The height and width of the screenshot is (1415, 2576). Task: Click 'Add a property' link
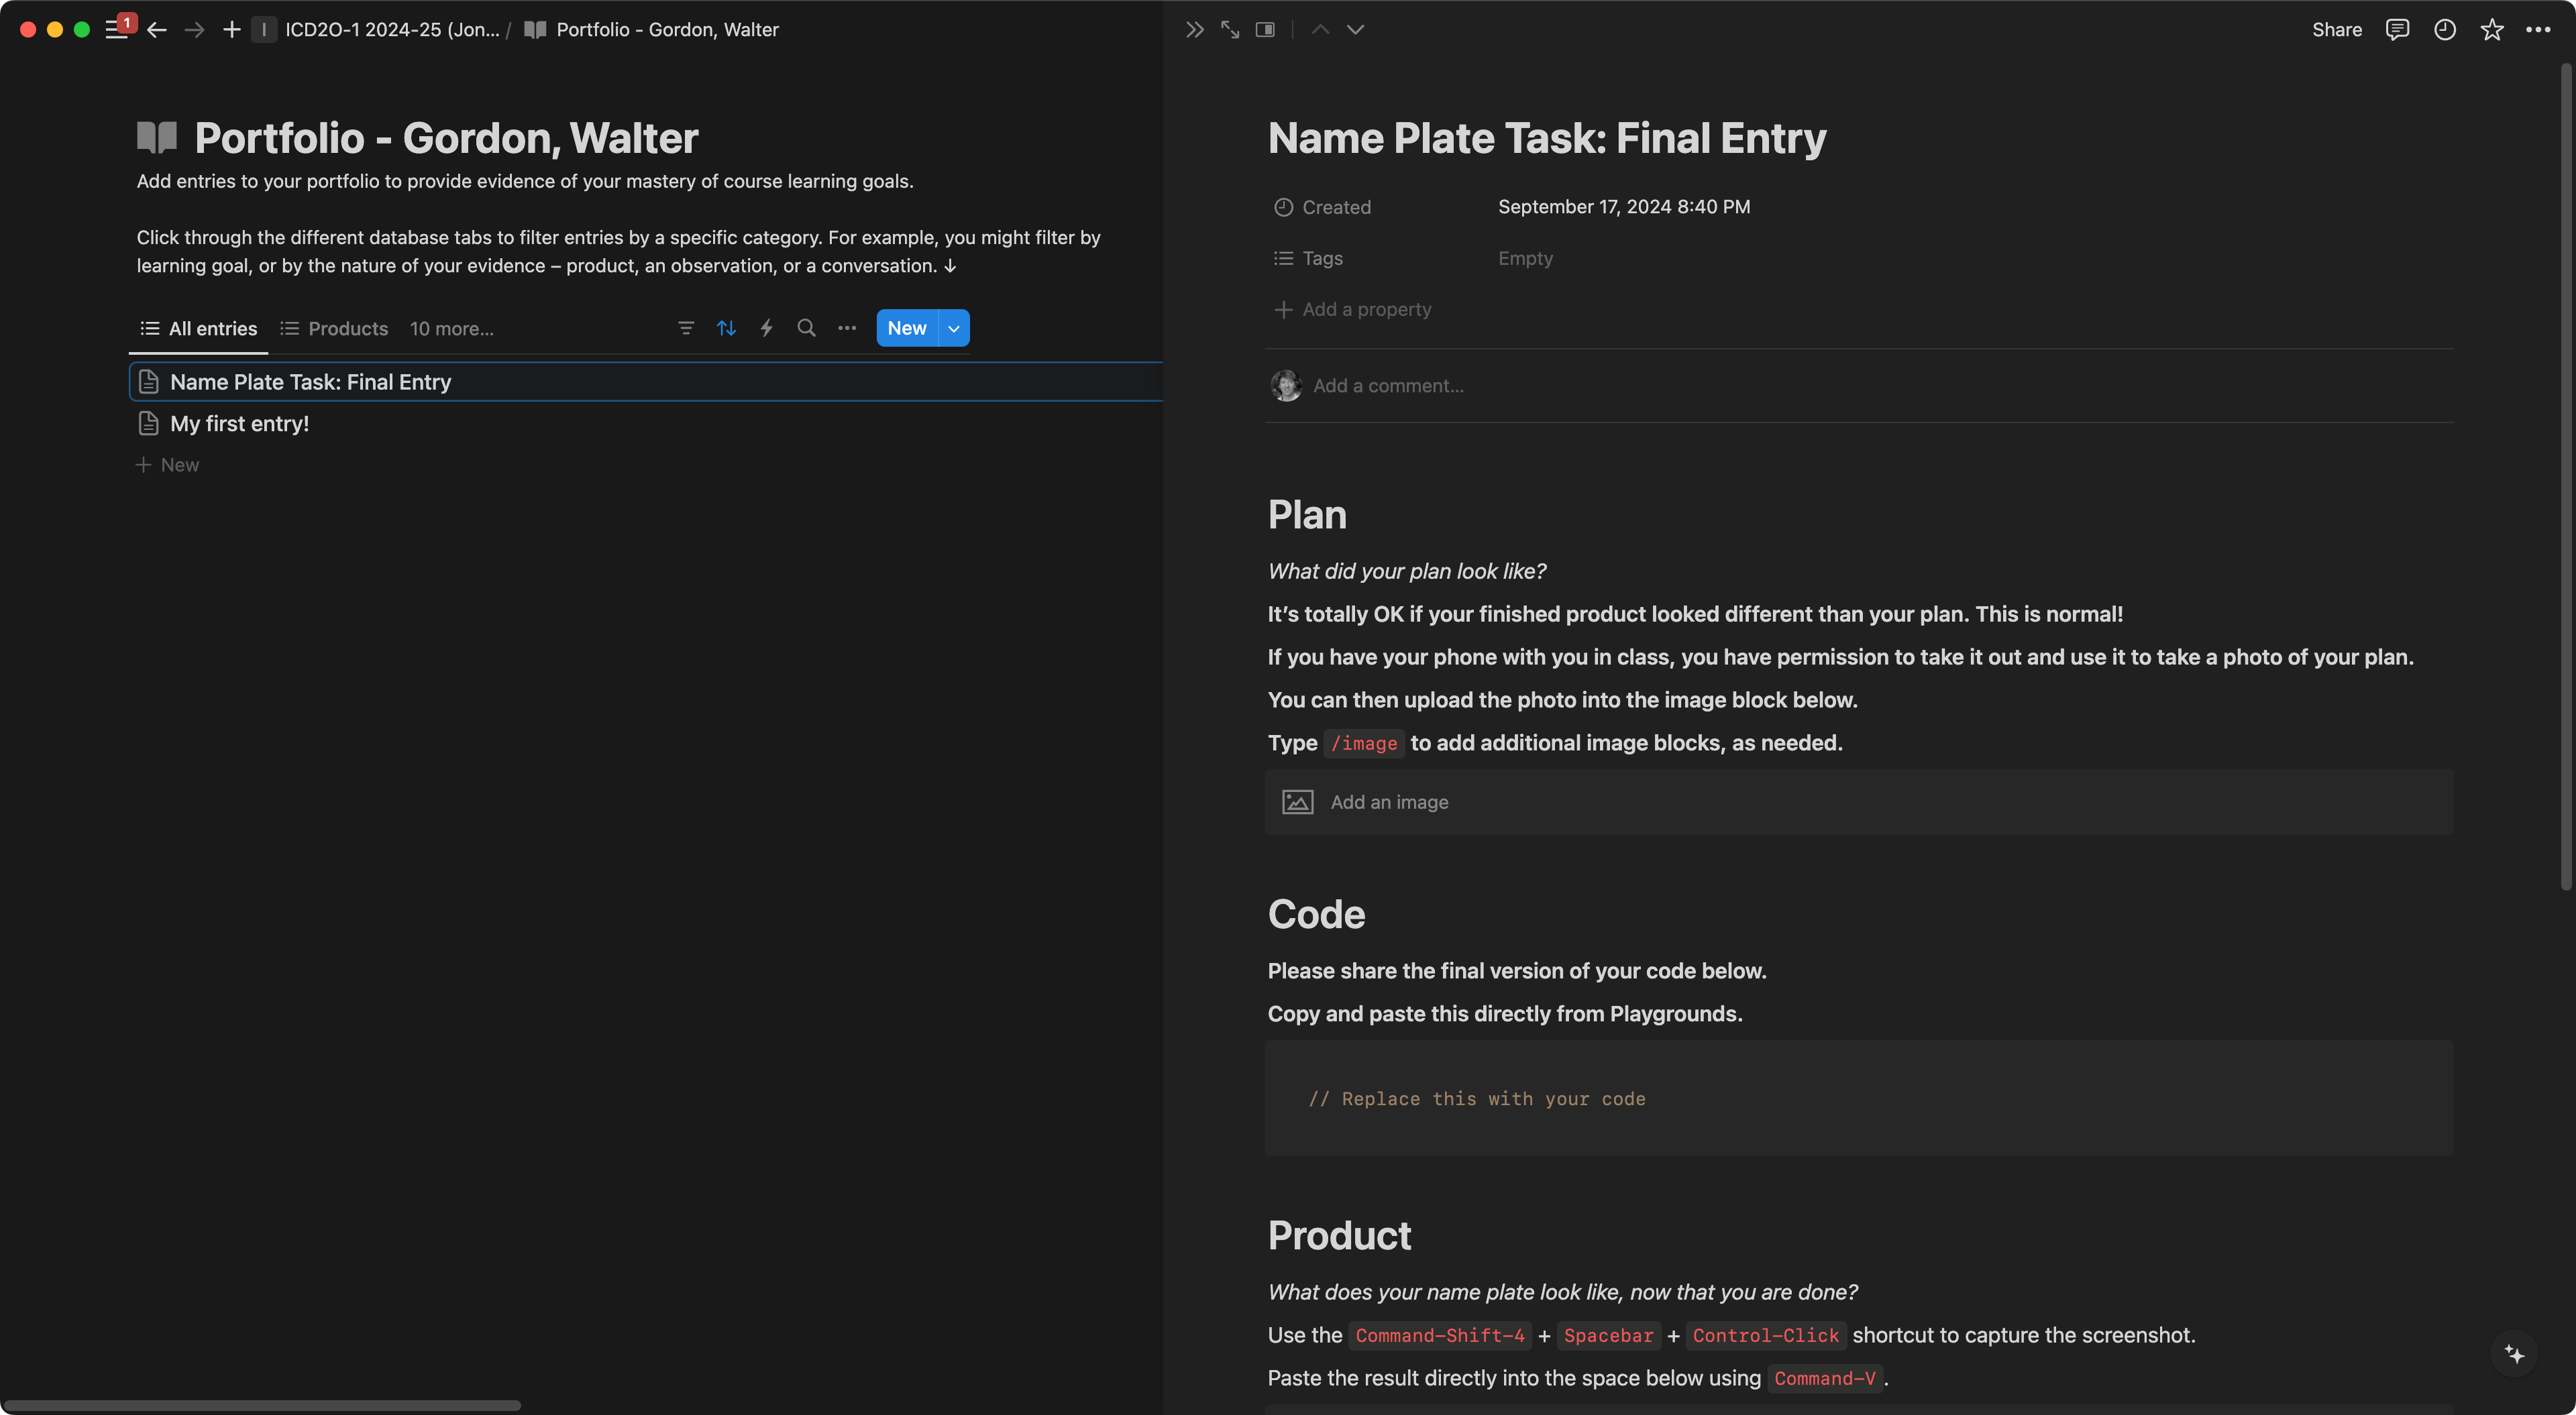[x=1366, y=310]
